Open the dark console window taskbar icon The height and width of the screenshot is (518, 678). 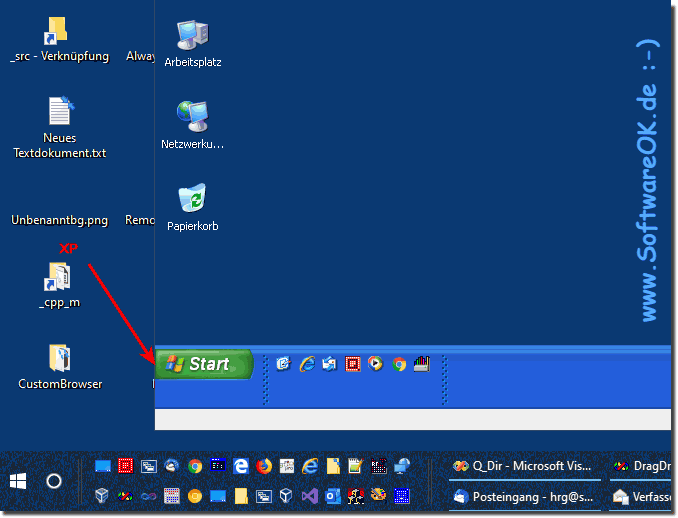pos(217,465)
